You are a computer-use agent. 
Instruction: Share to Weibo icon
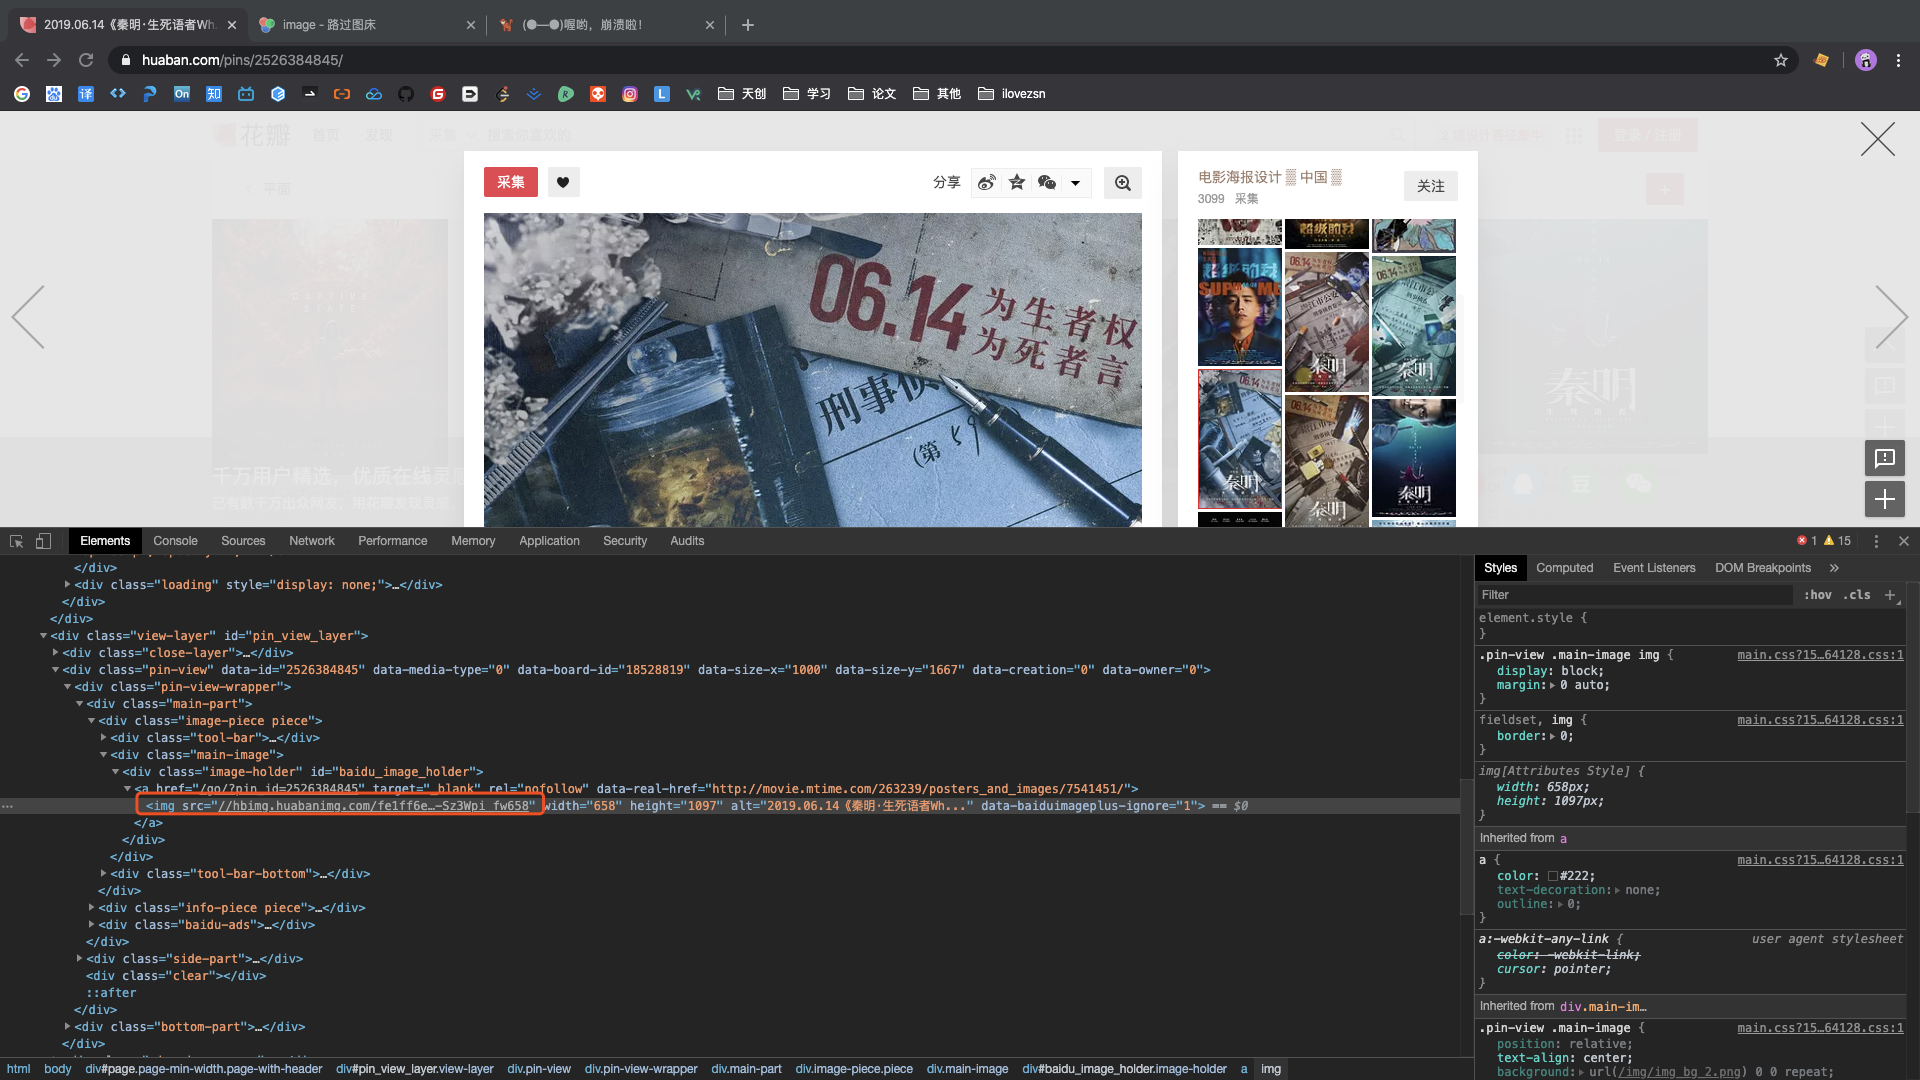(x=987, y=182)
